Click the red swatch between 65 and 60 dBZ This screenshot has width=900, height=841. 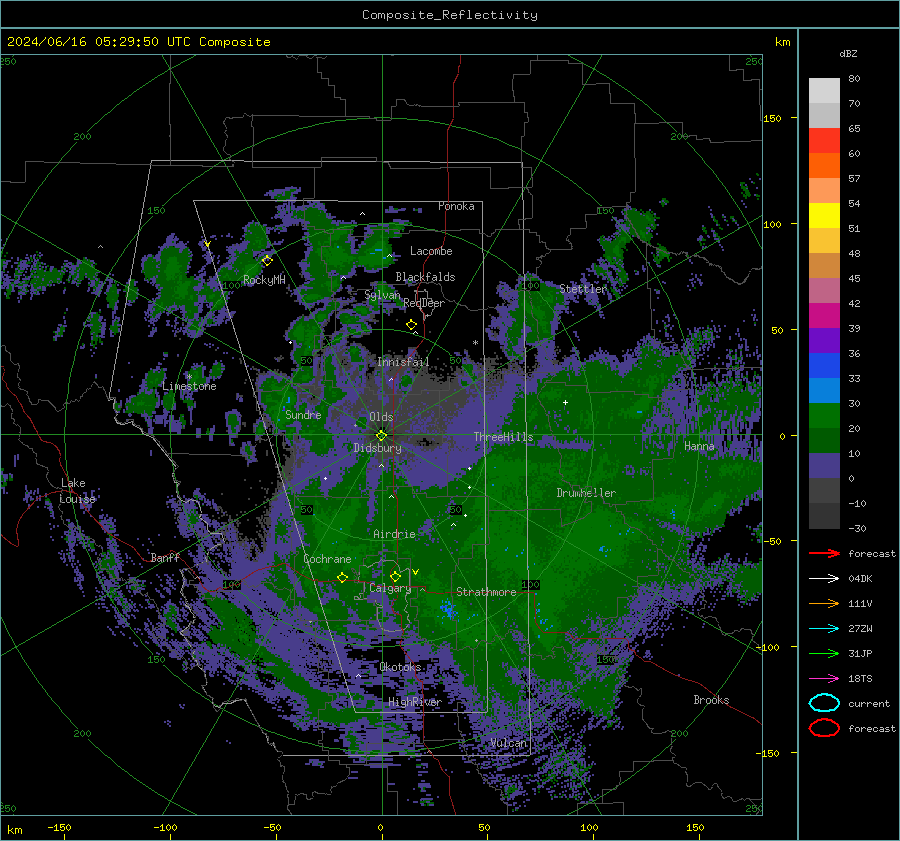coord(824,141)
